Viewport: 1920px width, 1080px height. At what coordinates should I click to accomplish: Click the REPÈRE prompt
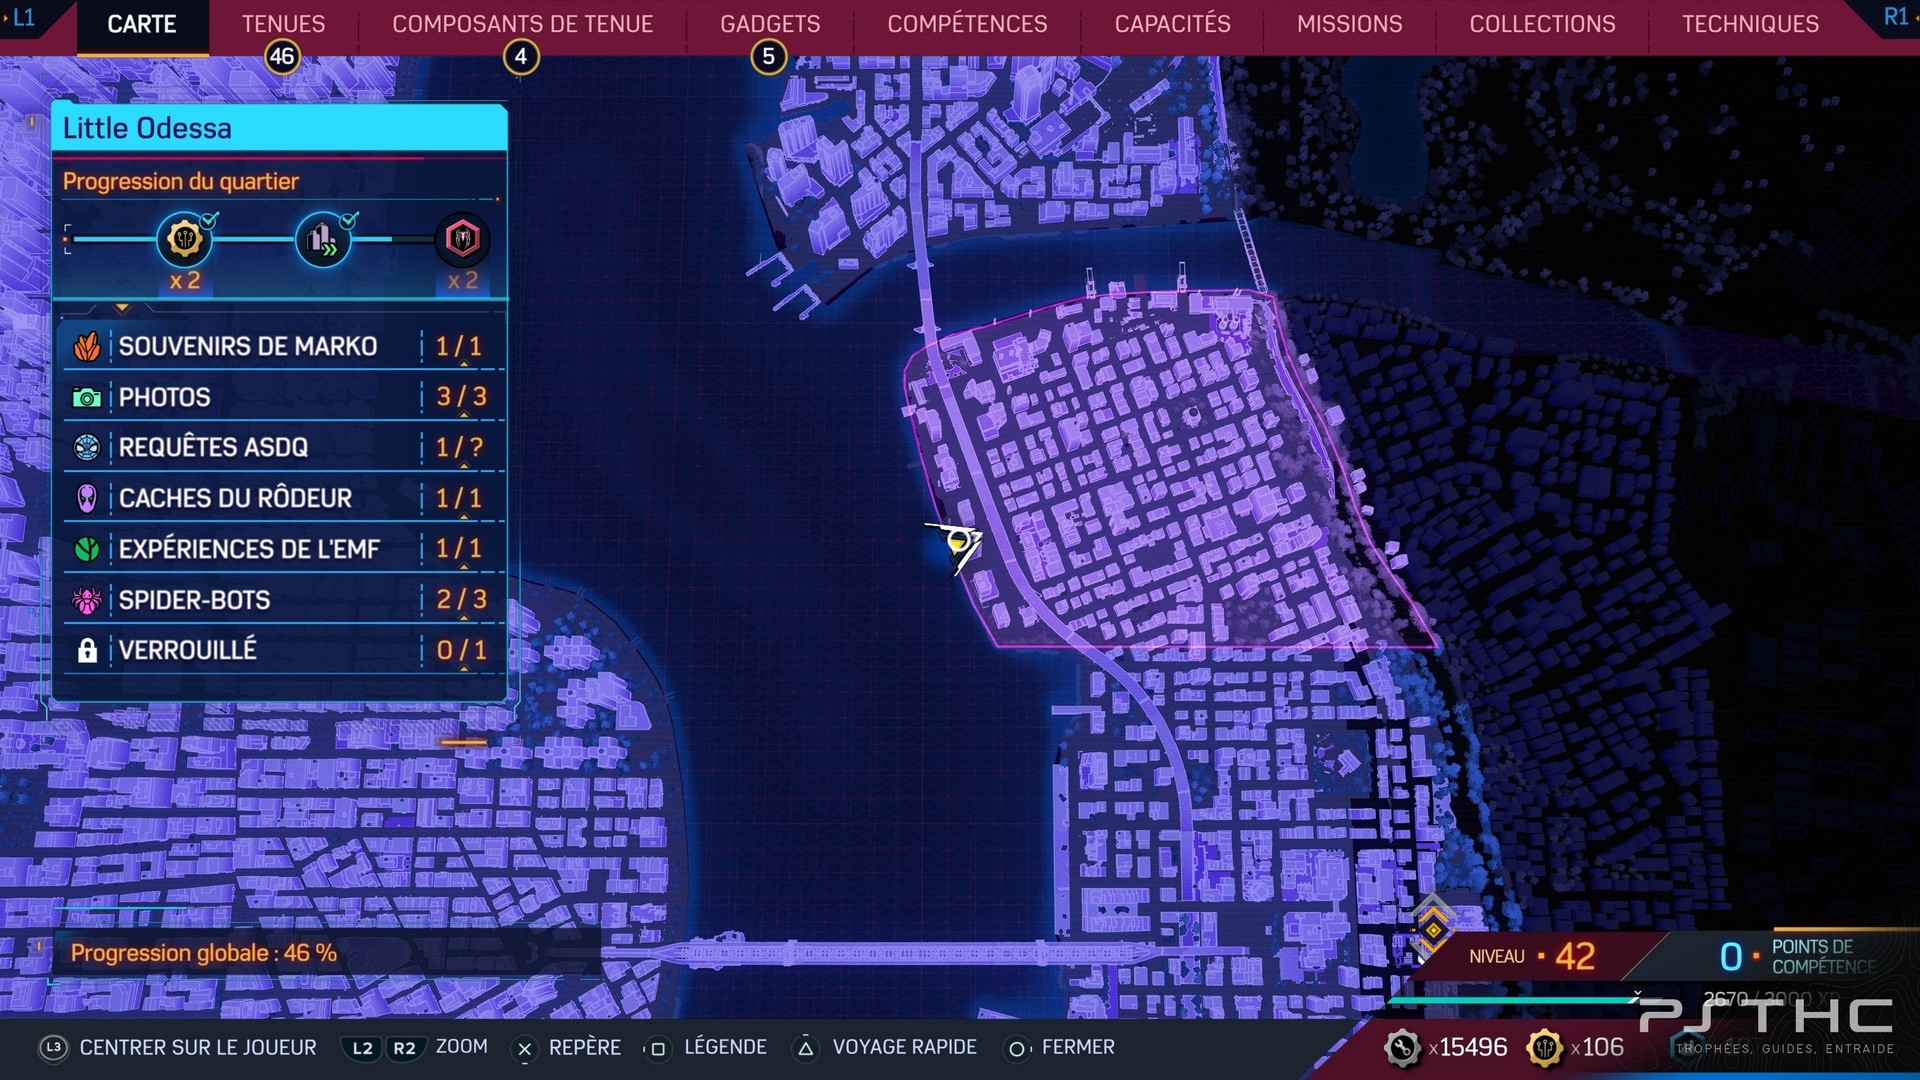[585, 1047]
